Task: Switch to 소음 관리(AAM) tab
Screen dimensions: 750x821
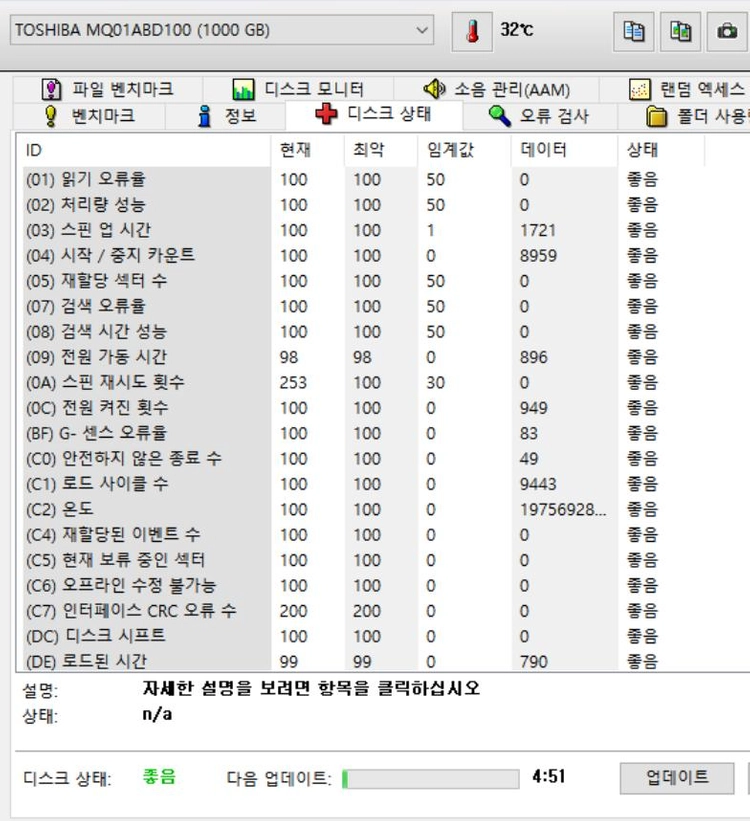Action: [497, 90]
